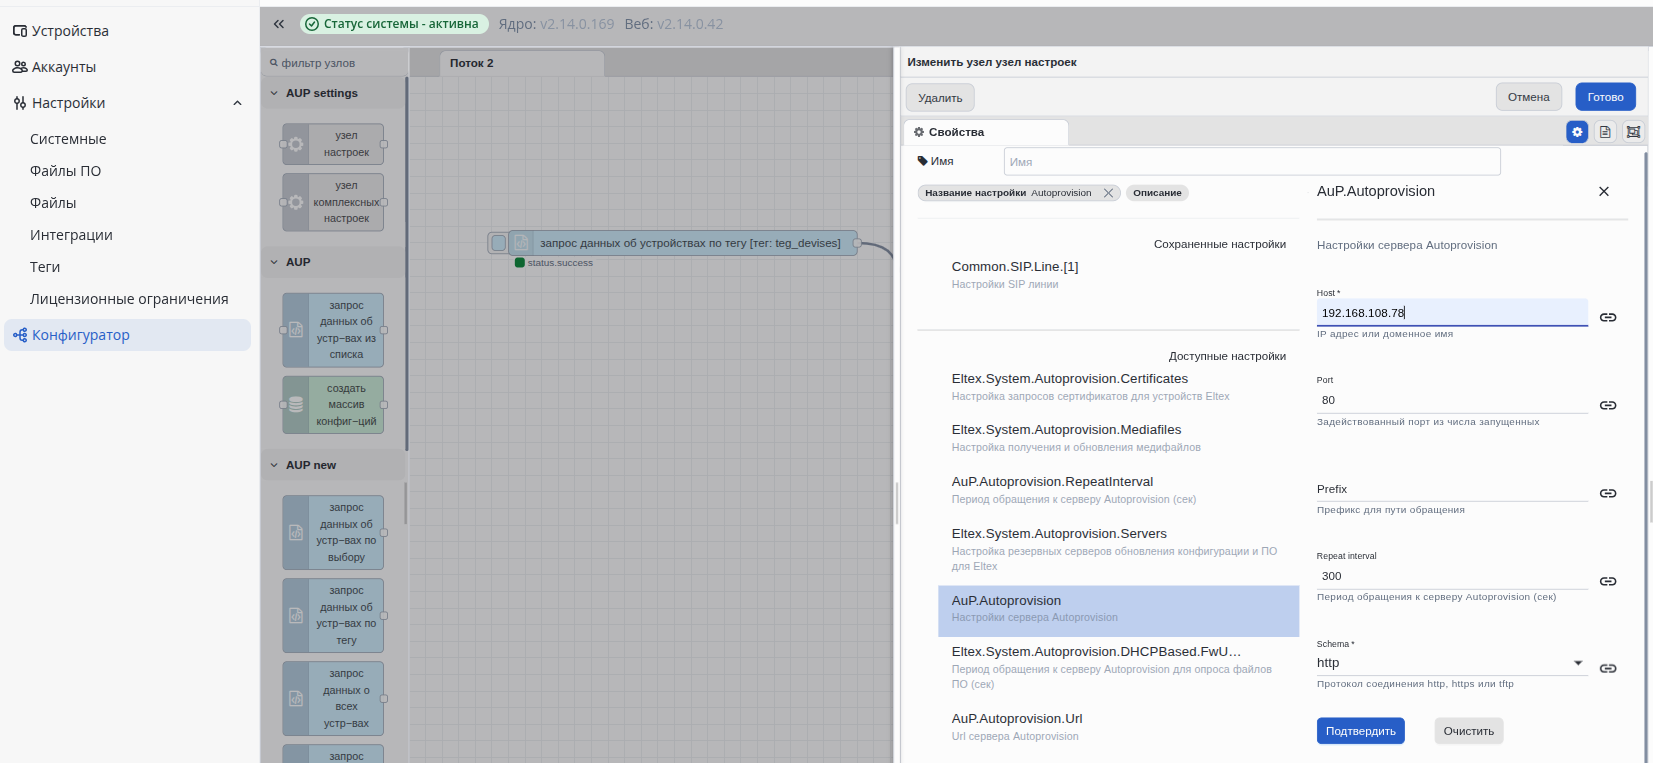Click the Статус системы - активна badge
The width and height of the screenshot is (1653, 763).
pyautogui.click(x=394, y=24)
